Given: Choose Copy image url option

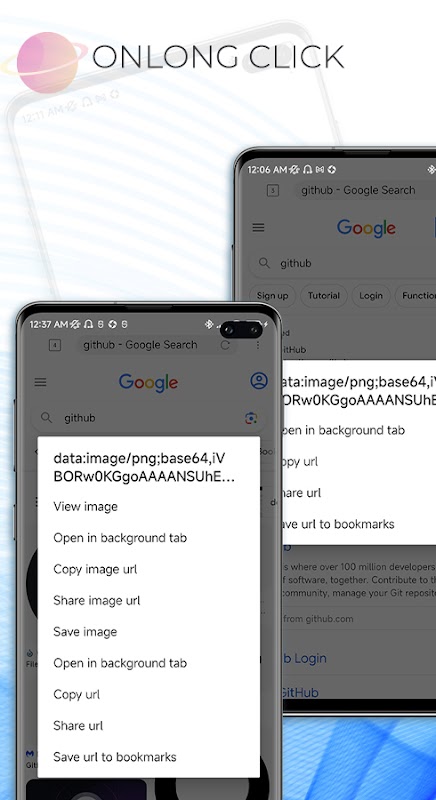Looking at the screenshot, I should (x=95, y=569).
